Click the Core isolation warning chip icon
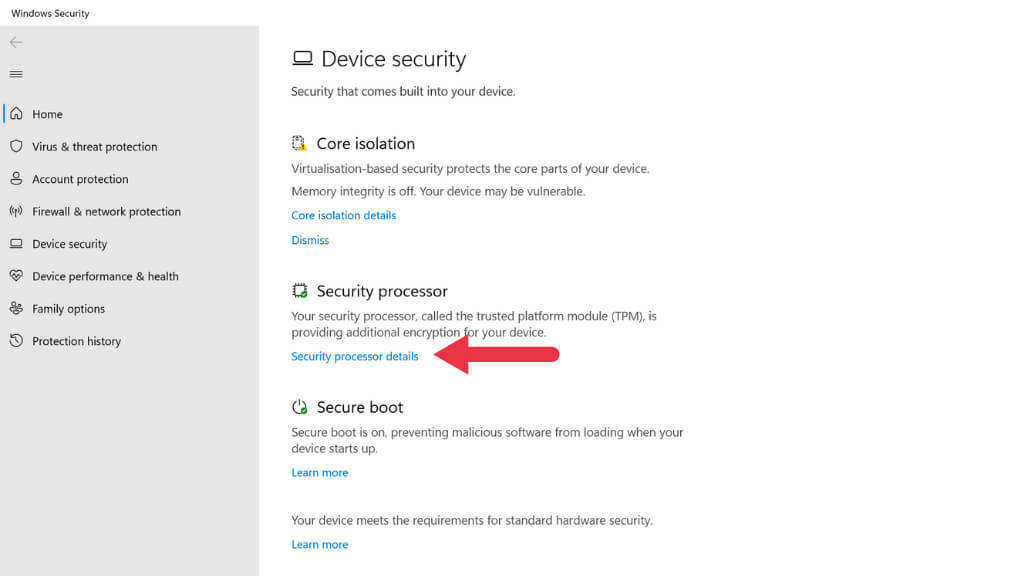Viewport: 1024px width, 576px height. [x=299, y=143]
